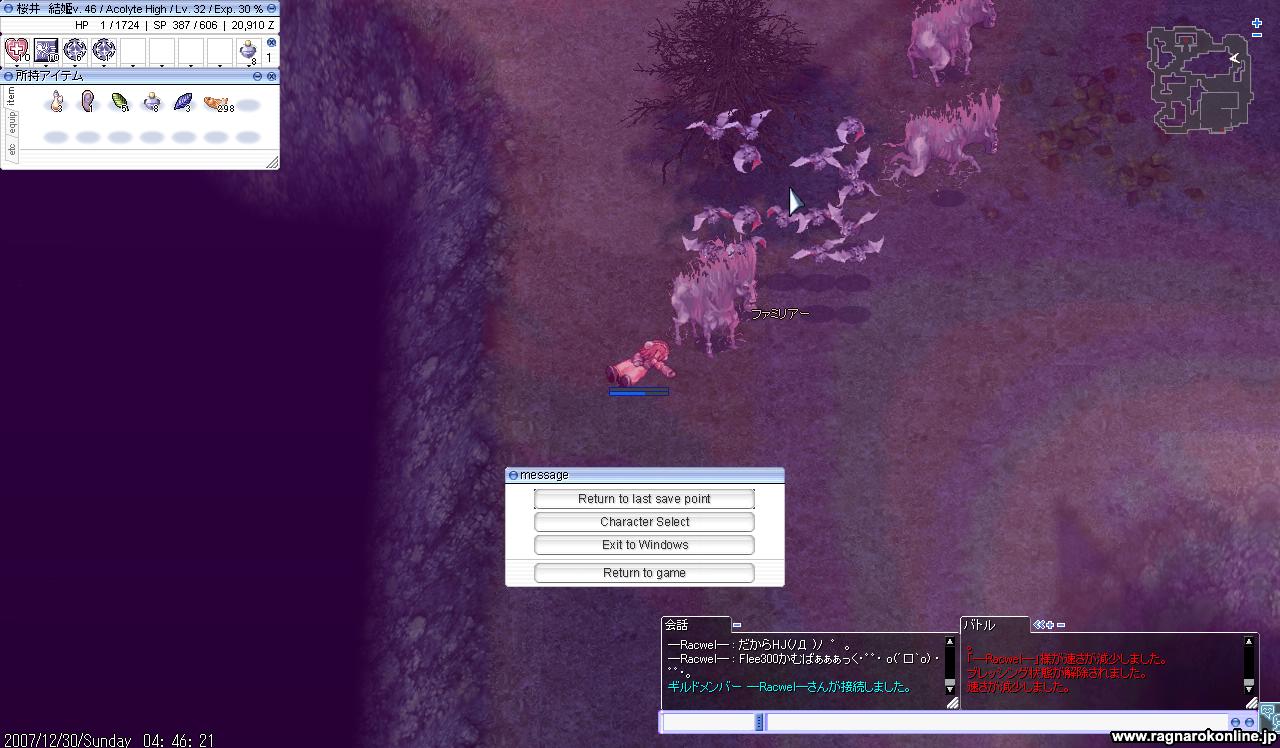Click the second round button in chat bar
Viewport: 1280px width, 748px height.
1249,722
